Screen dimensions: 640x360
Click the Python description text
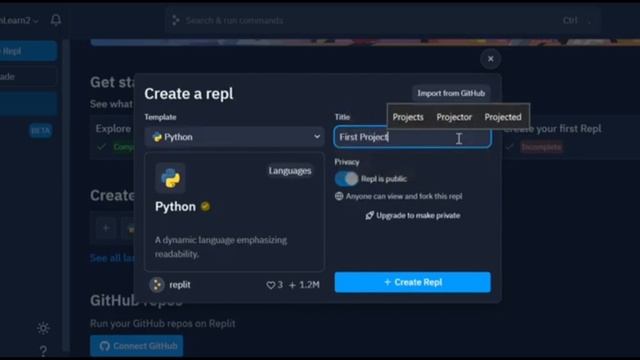pos(221,247)
